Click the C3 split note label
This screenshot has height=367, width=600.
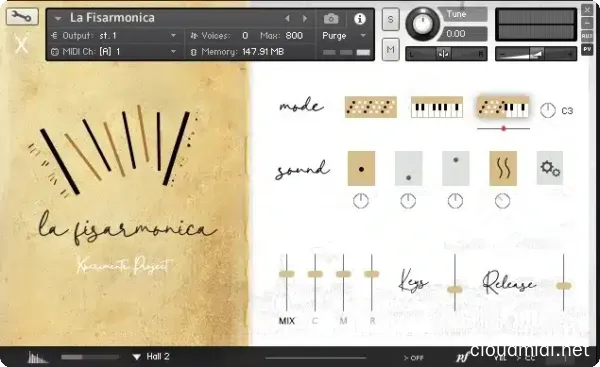(567, 111)
